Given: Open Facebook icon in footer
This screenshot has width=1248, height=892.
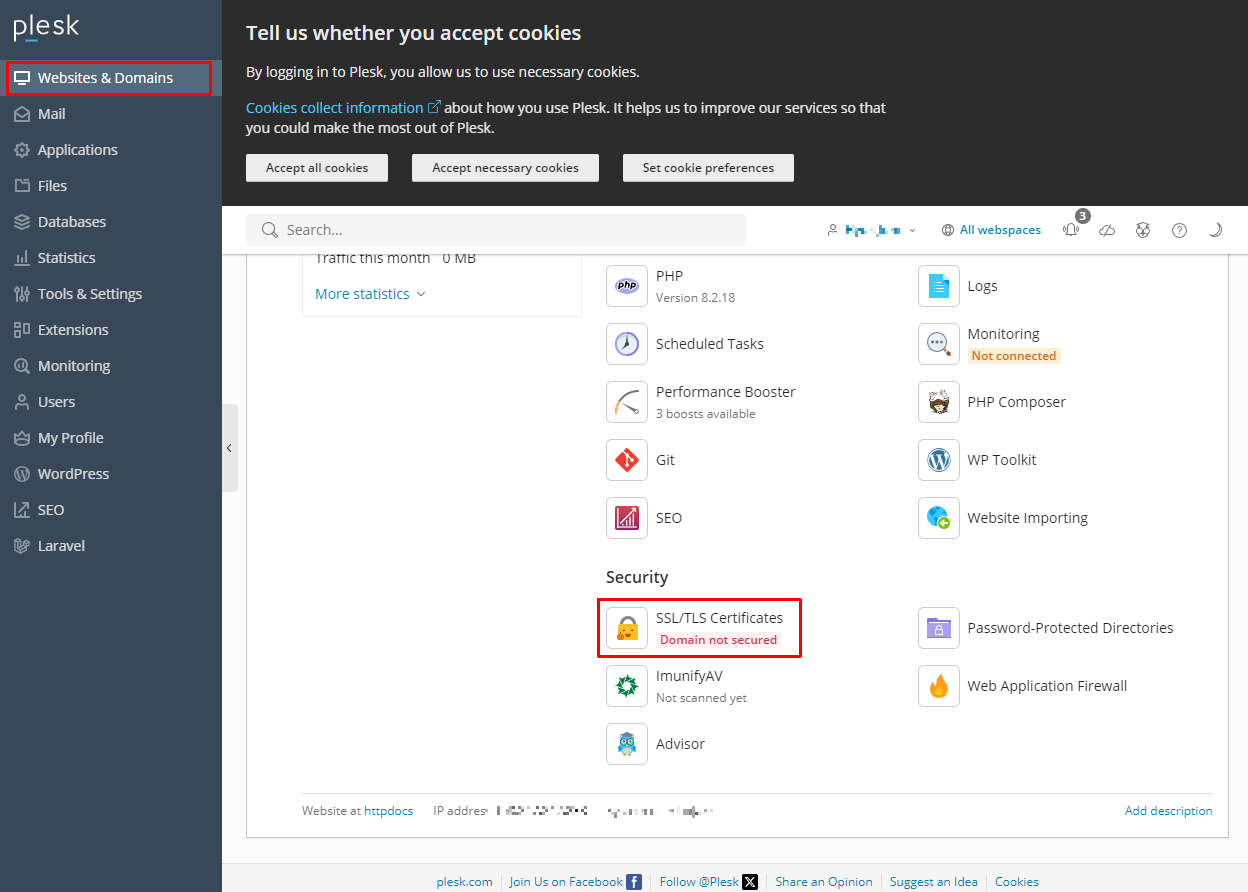Looking at the screenshot, I should [634, 882].
